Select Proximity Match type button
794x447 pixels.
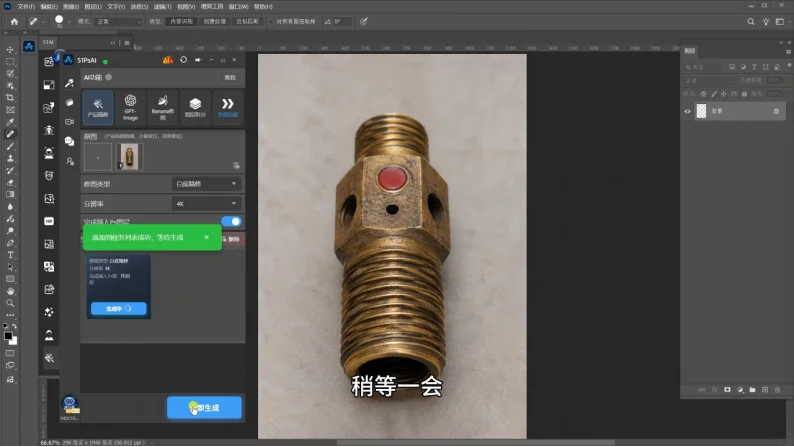coord(247,22)
